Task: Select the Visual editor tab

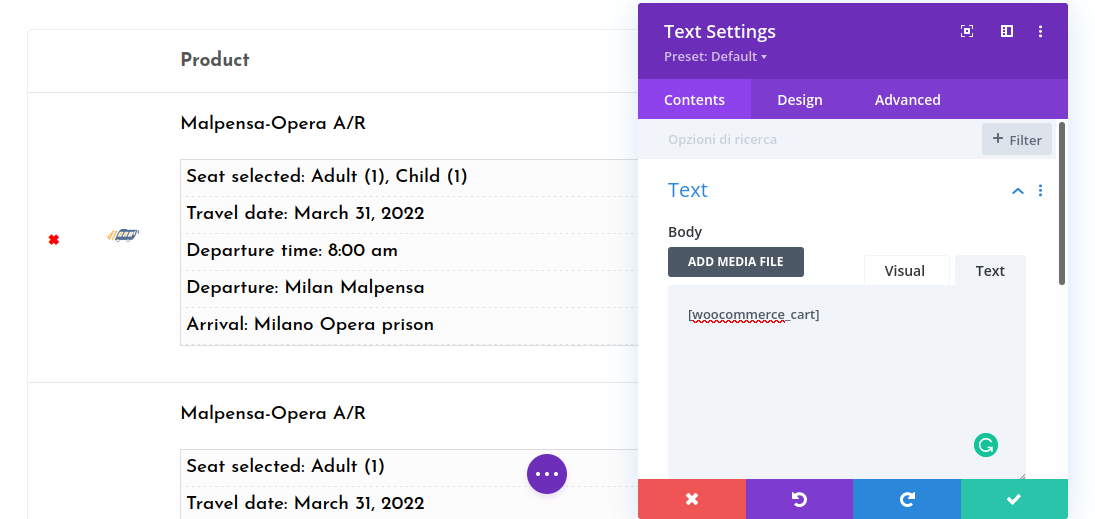Action: point(904,271)
